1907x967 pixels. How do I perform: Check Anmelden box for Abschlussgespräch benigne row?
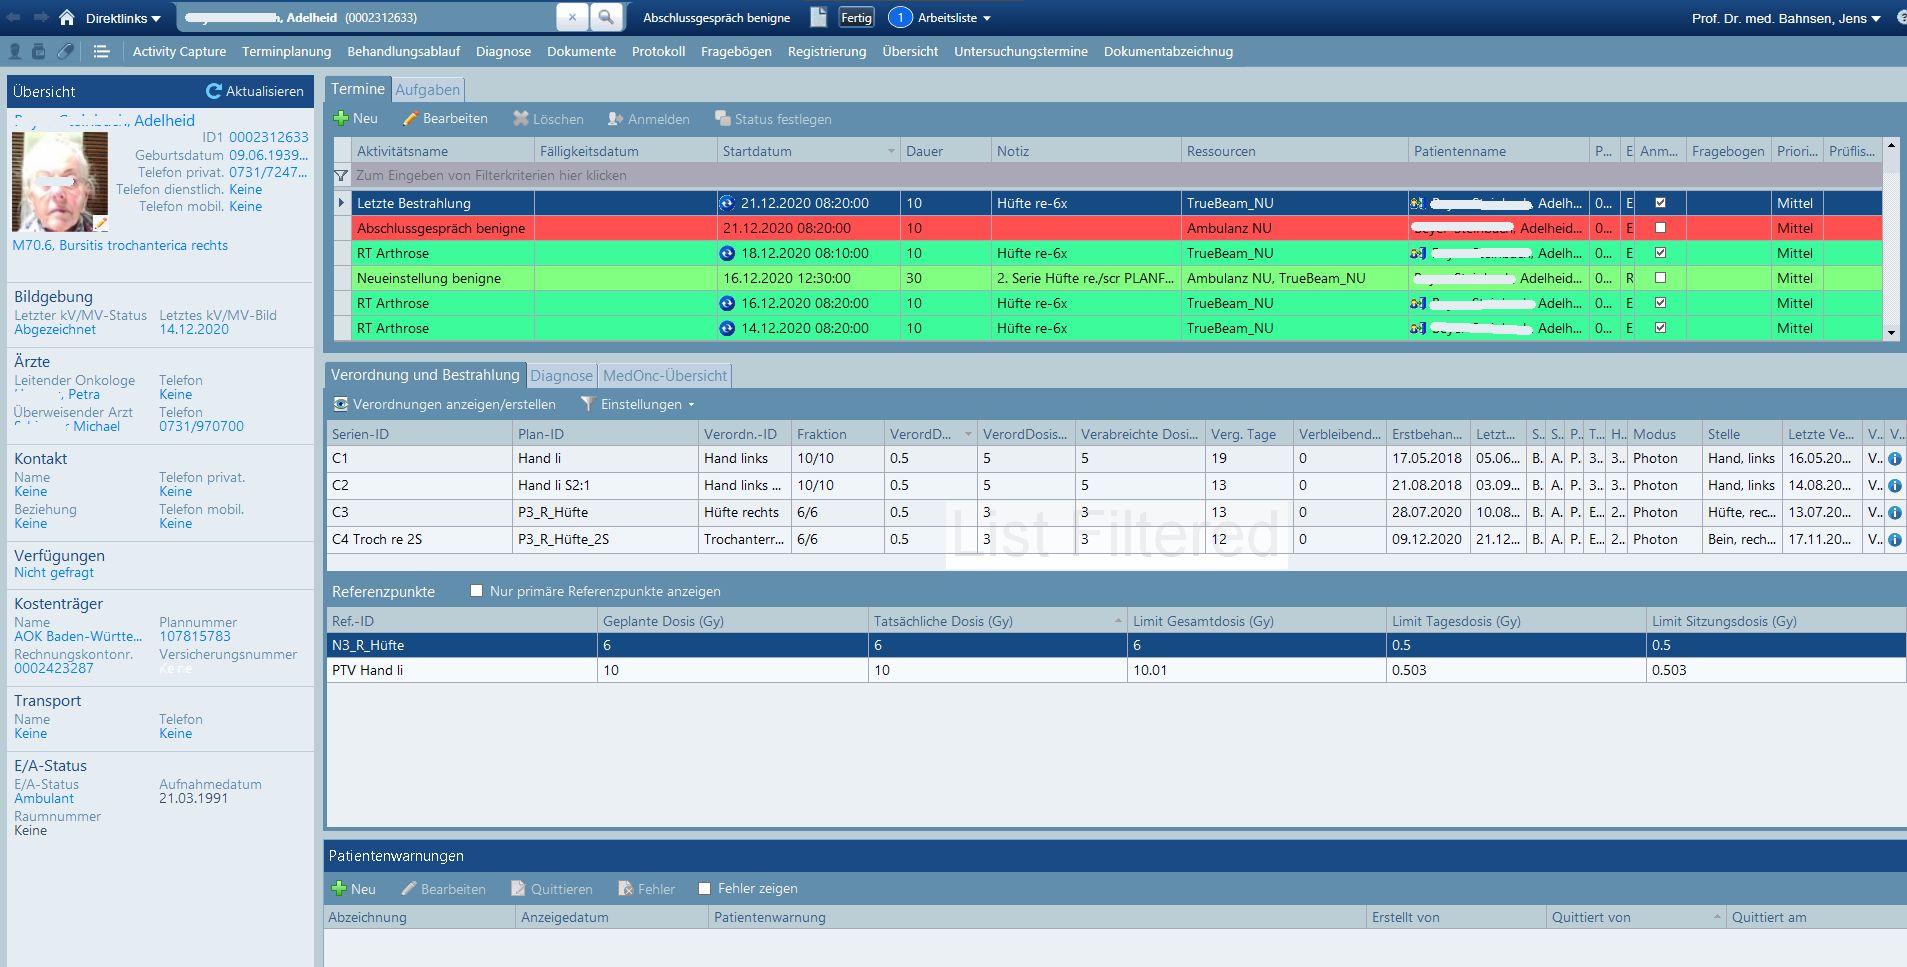click(x=1660, y=228)
